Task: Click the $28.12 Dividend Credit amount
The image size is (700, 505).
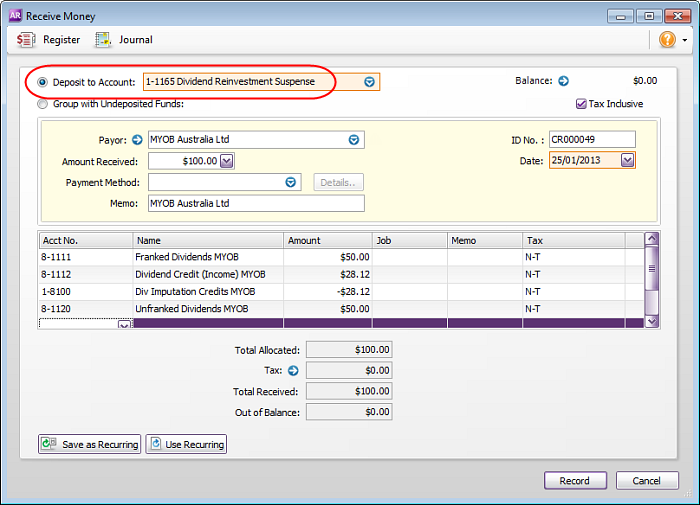Action: 328,274
